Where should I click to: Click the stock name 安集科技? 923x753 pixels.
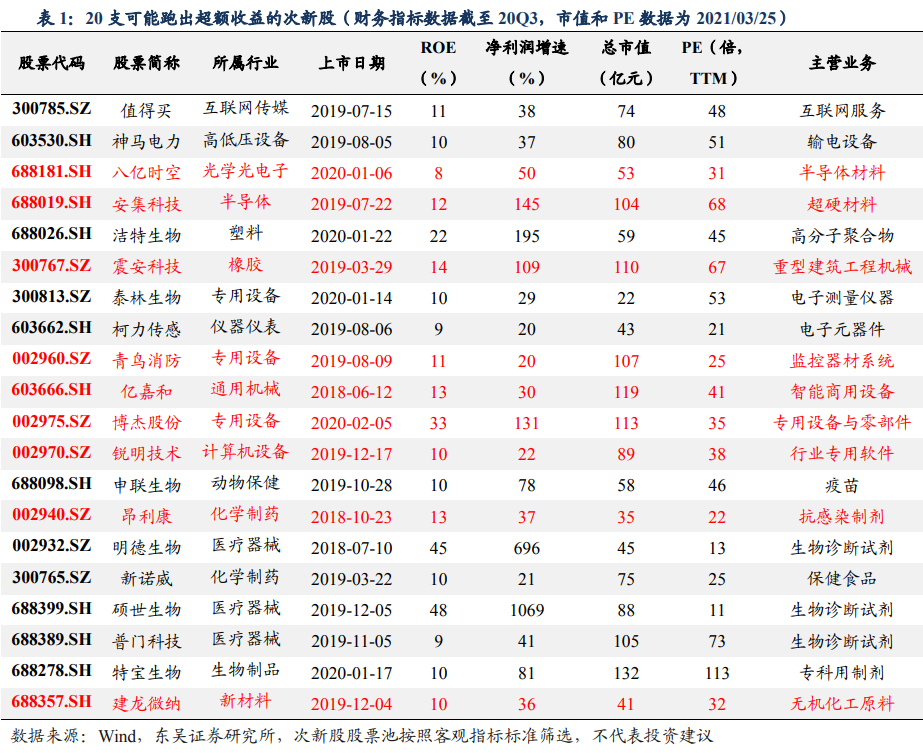click(x=147, y=204)
